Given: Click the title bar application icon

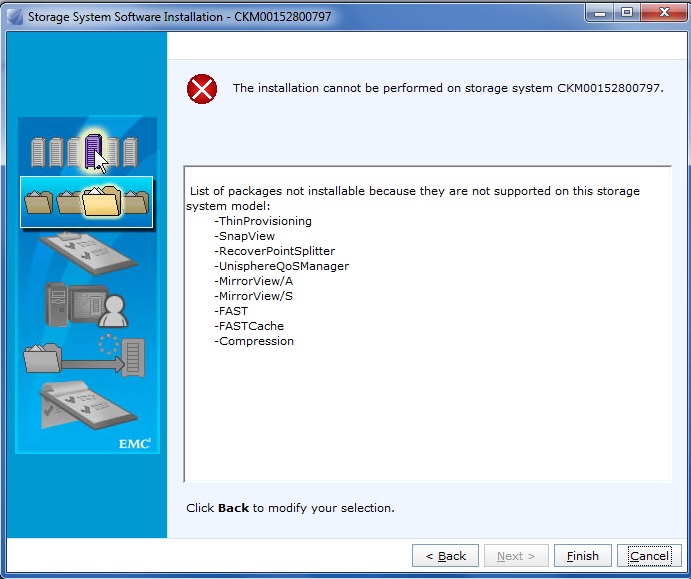Looking at the screenshot, I should [15, 17].
